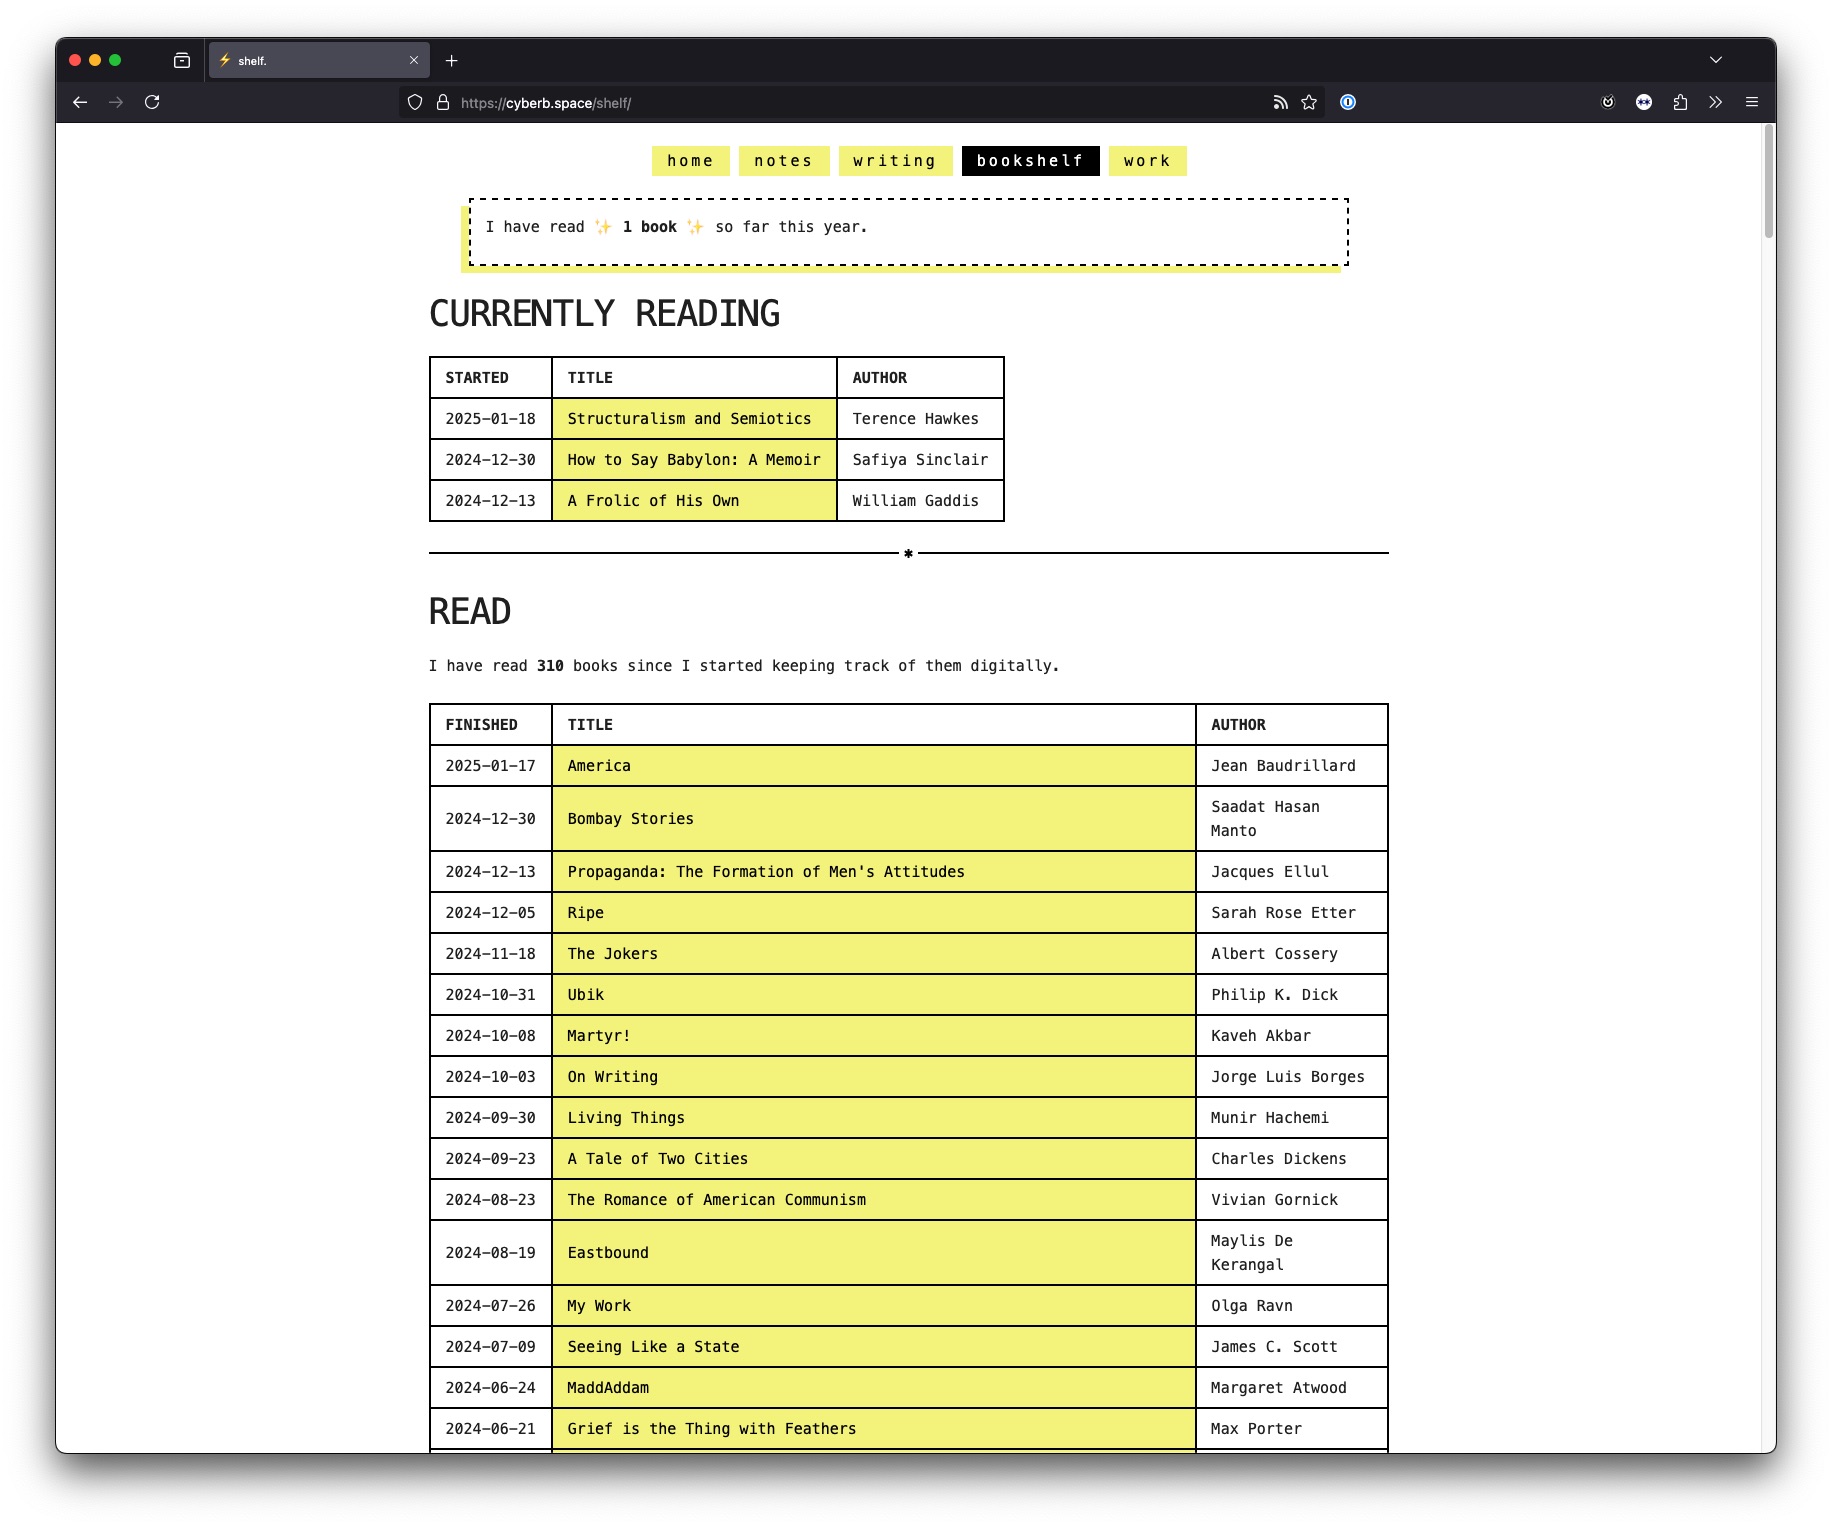Reload the page with refresh icon
Screen dimensions: 1832x1527
pos(152,102)
